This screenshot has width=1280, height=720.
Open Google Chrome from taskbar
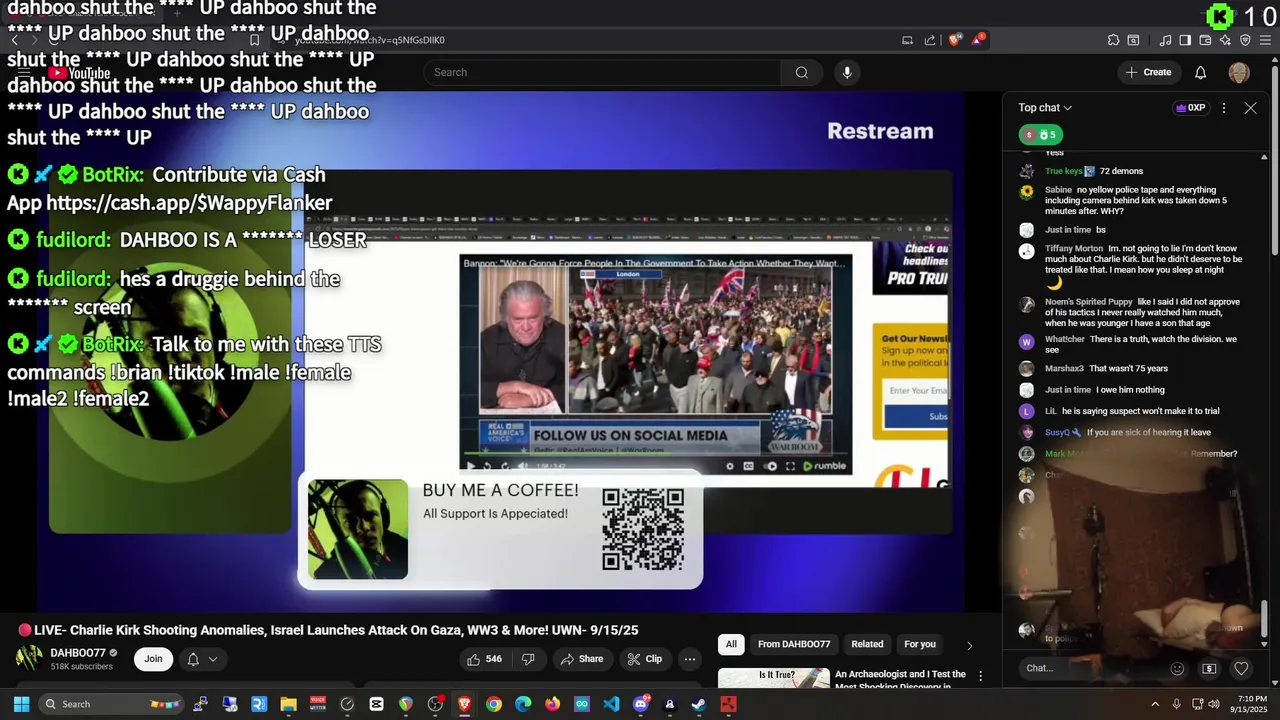tap(494, 704)
